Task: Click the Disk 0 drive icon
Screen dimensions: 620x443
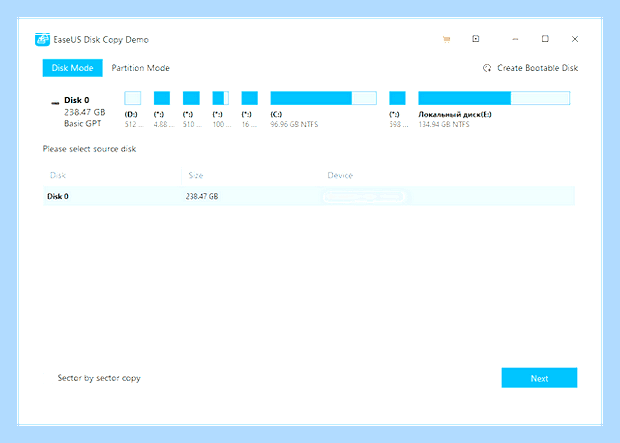Action: tap(55, 103)
